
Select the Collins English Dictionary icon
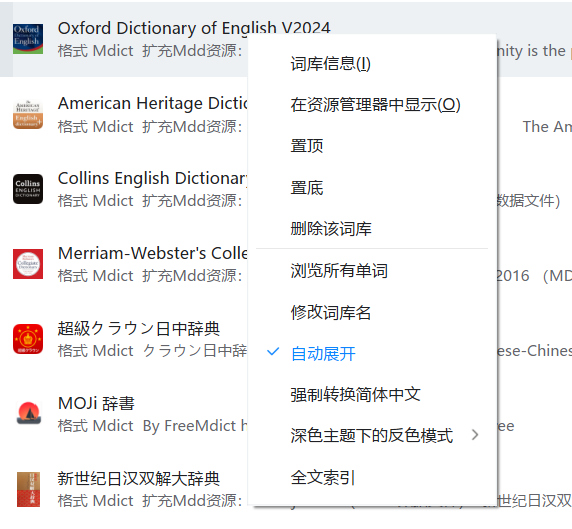click(28, 189)
